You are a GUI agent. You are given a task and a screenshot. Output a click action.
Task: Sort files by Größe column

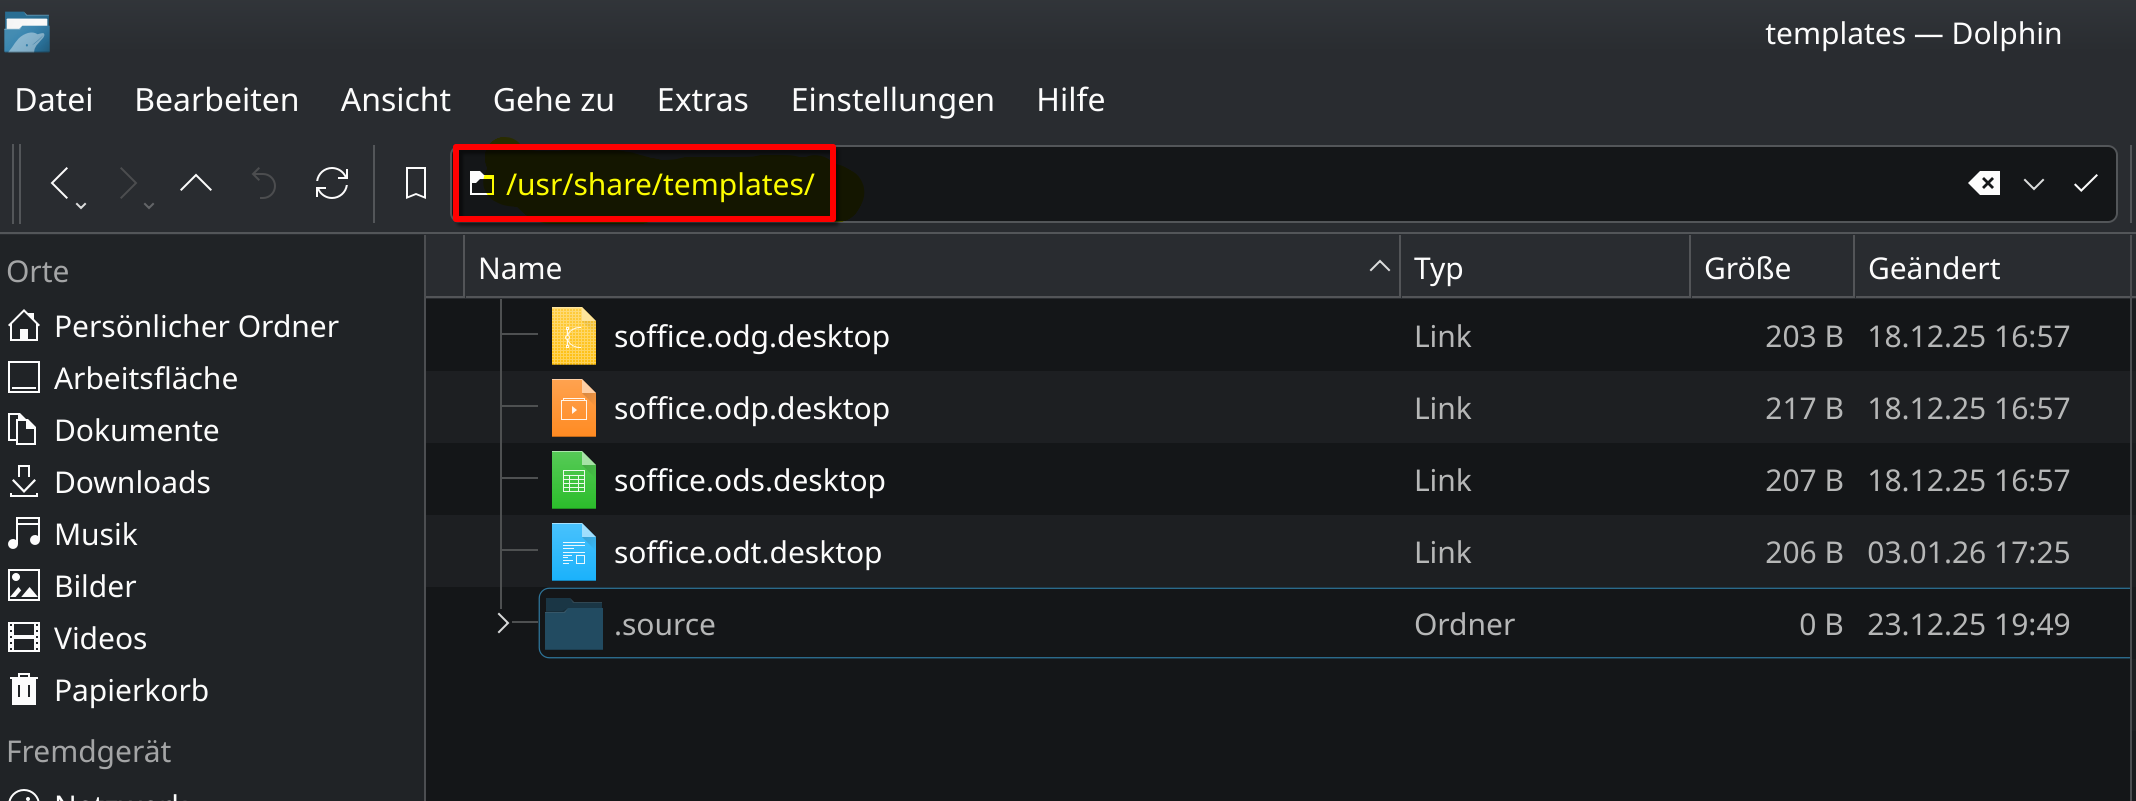[1747, 268]
